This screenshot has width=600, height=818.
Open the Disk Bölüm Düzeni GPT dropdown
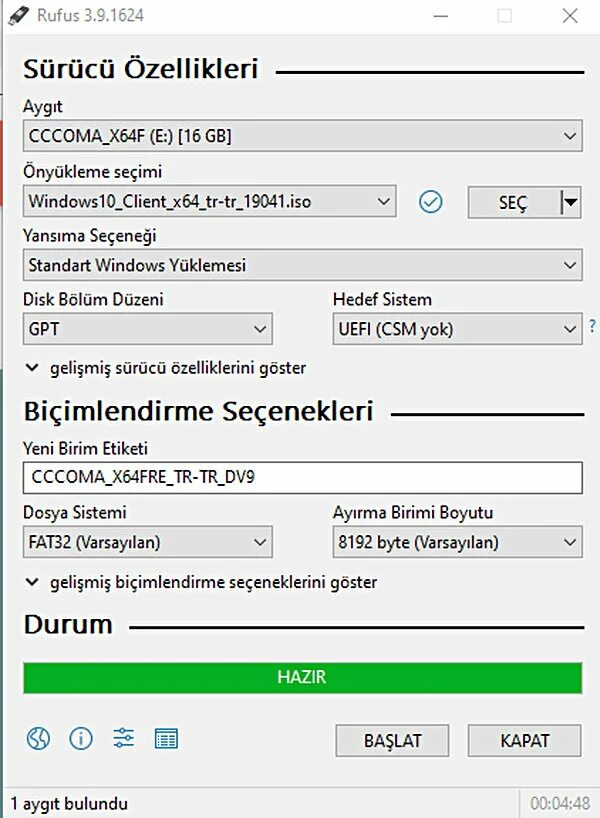click(148, 329)
